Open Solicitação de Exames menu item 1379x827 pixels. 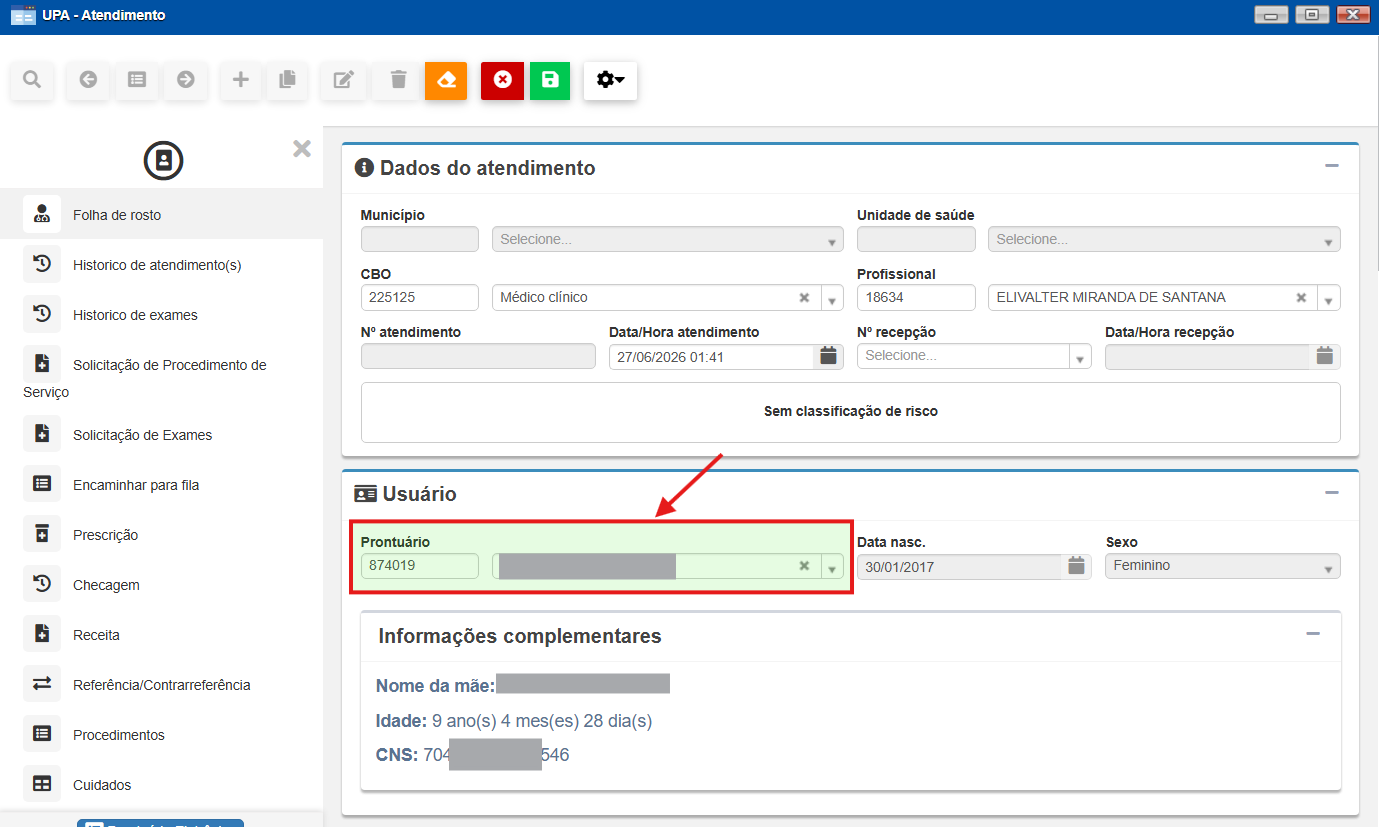click(143, 435)
